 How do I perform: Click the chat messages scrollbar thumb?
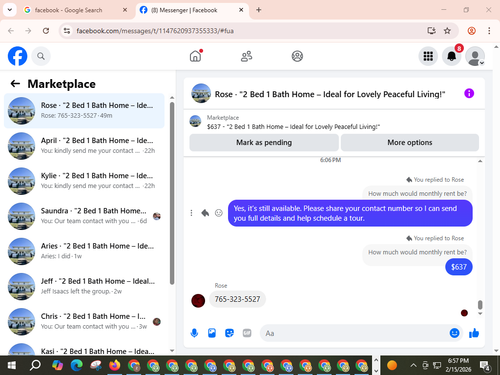coord(480,305)
